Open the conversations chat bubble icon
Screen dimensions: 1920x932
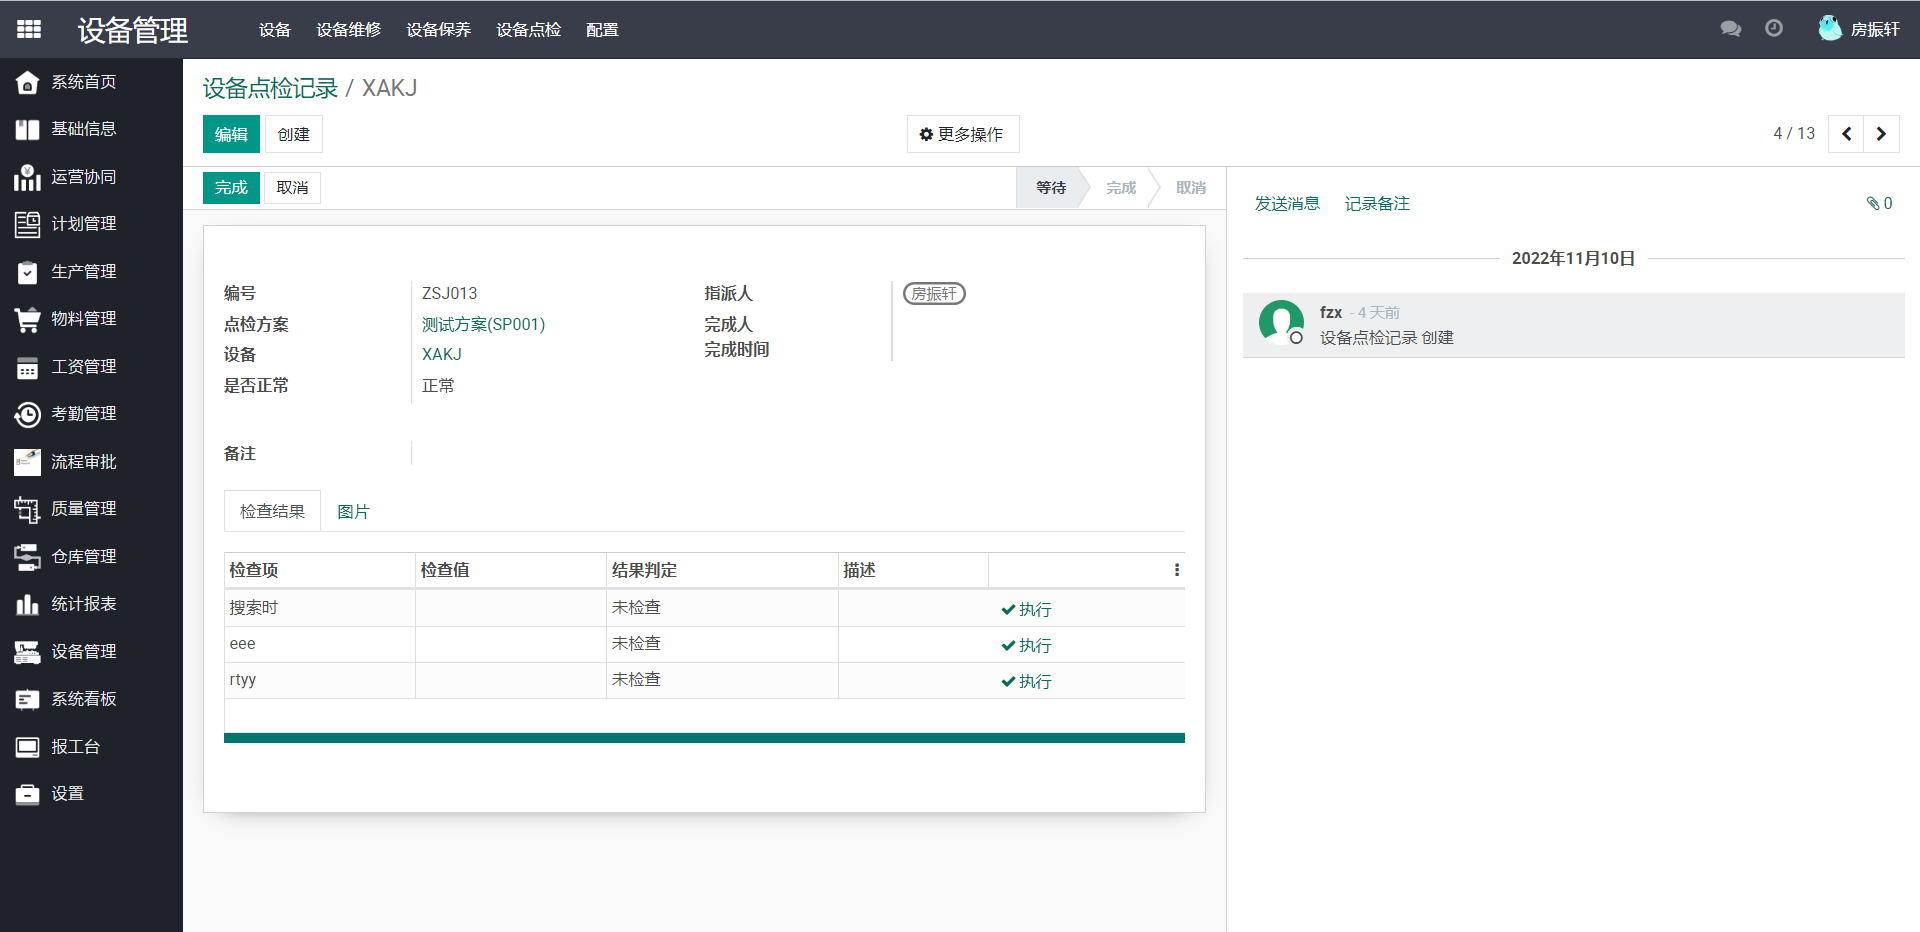tap(1730, 29)
